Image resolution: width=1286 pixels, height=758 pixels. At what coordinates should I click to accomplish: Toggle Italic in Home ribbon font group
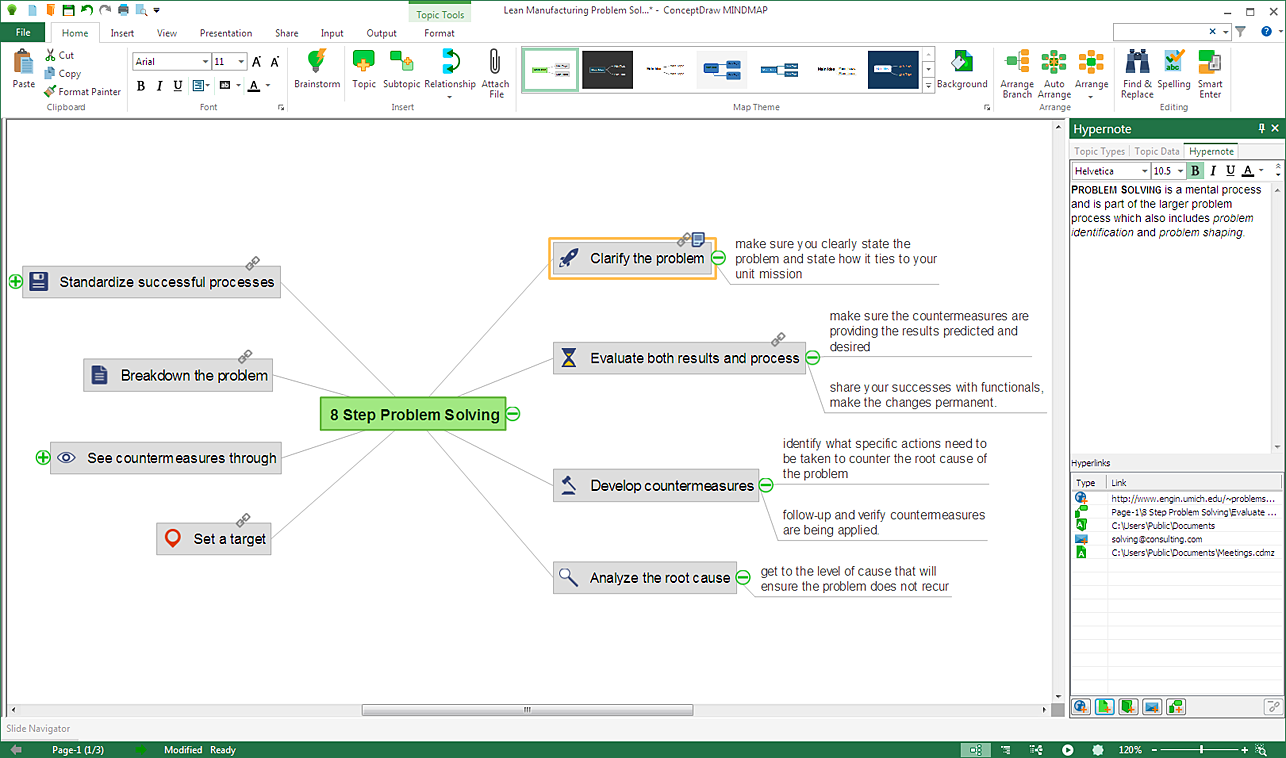(159, 86)
